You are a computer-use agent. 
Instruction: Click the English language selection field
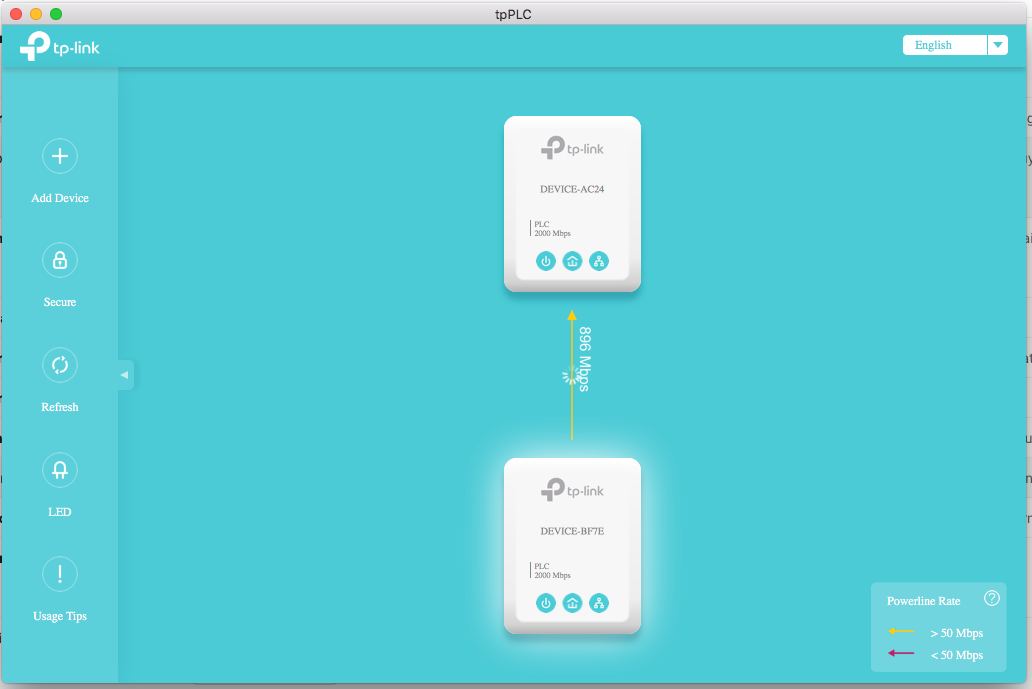coord(944,45)
